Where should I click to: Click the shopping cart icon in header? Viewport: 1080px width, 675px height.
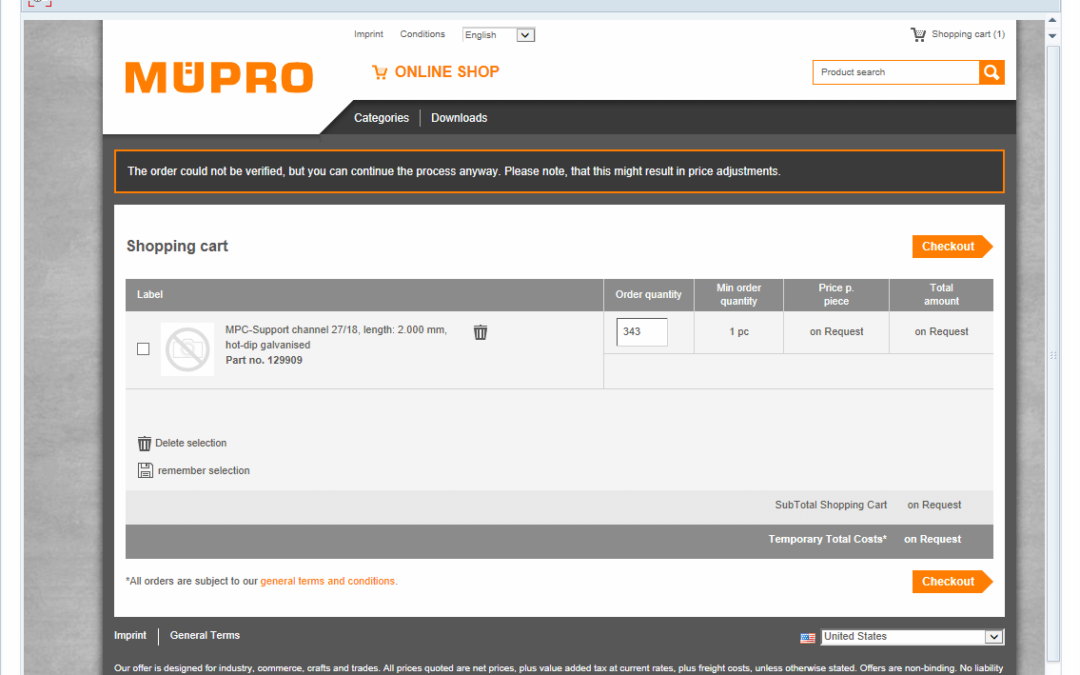click(x=917, y=34)
